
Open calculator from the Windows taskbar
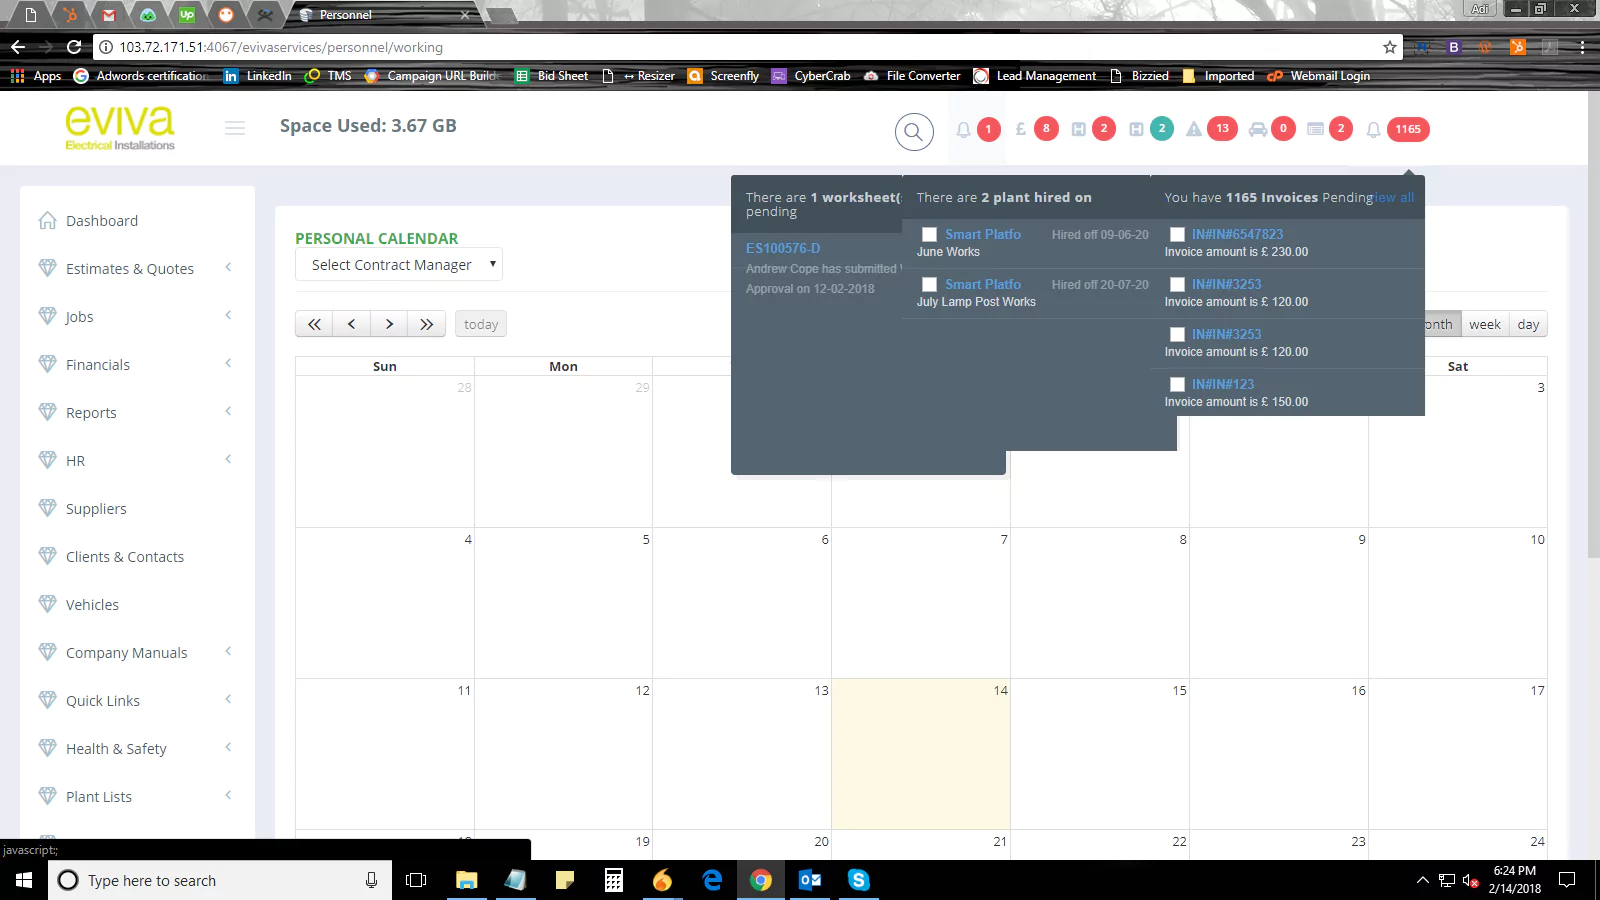point(614,880)
